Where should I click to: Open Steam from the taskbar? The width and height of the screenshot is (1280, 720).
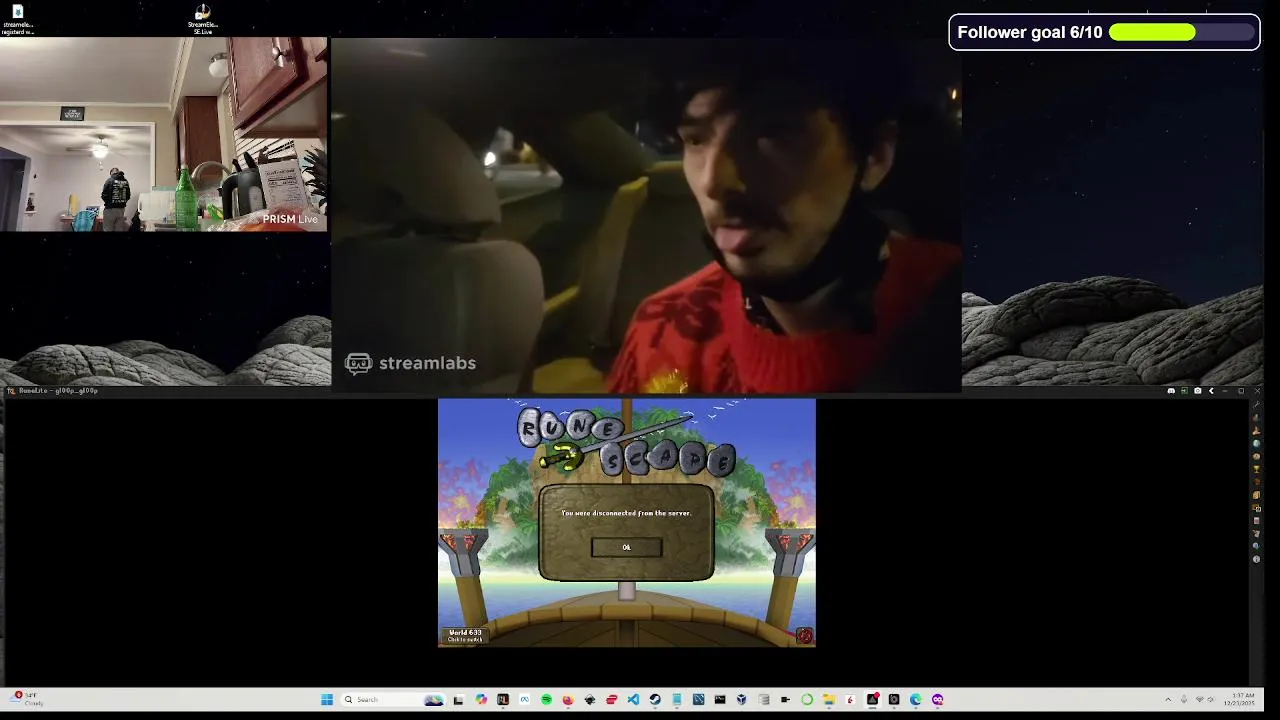pyautogui.click(x=655, y=699)
